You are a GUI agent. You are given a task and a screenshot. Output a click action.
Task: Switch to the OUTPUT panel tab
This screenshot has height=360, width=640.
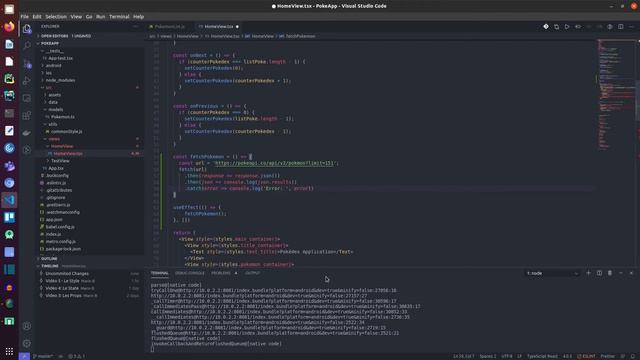(252, 273)
